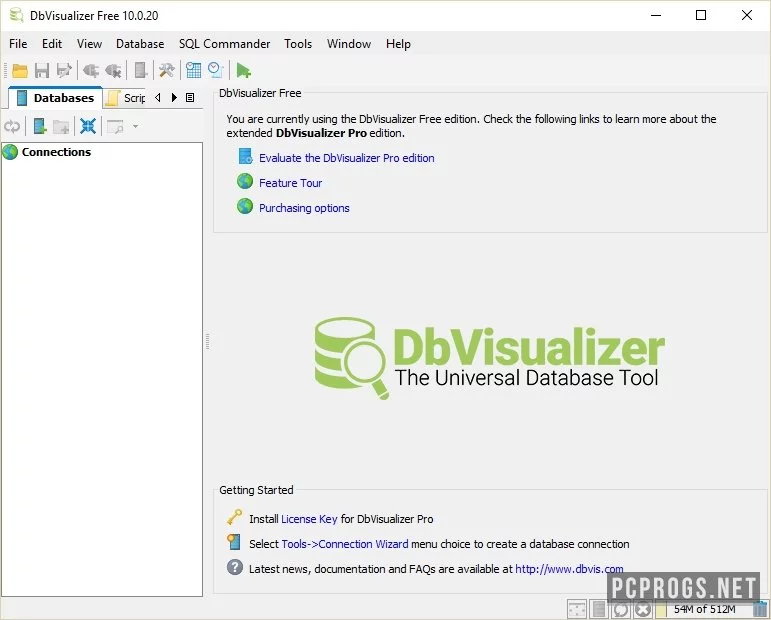Click Evaluate the DbVisualizer Pro edition link
The image size is (771, 620).
347,158
